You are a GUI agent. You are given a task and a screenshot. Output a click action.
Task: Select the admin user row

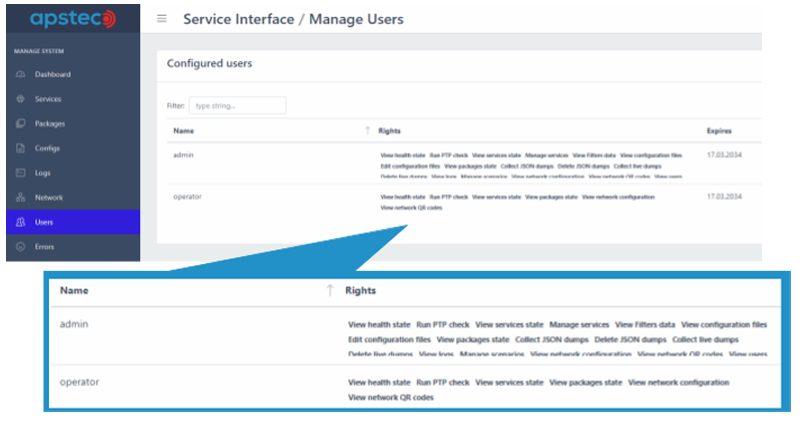tap(183, 156)
